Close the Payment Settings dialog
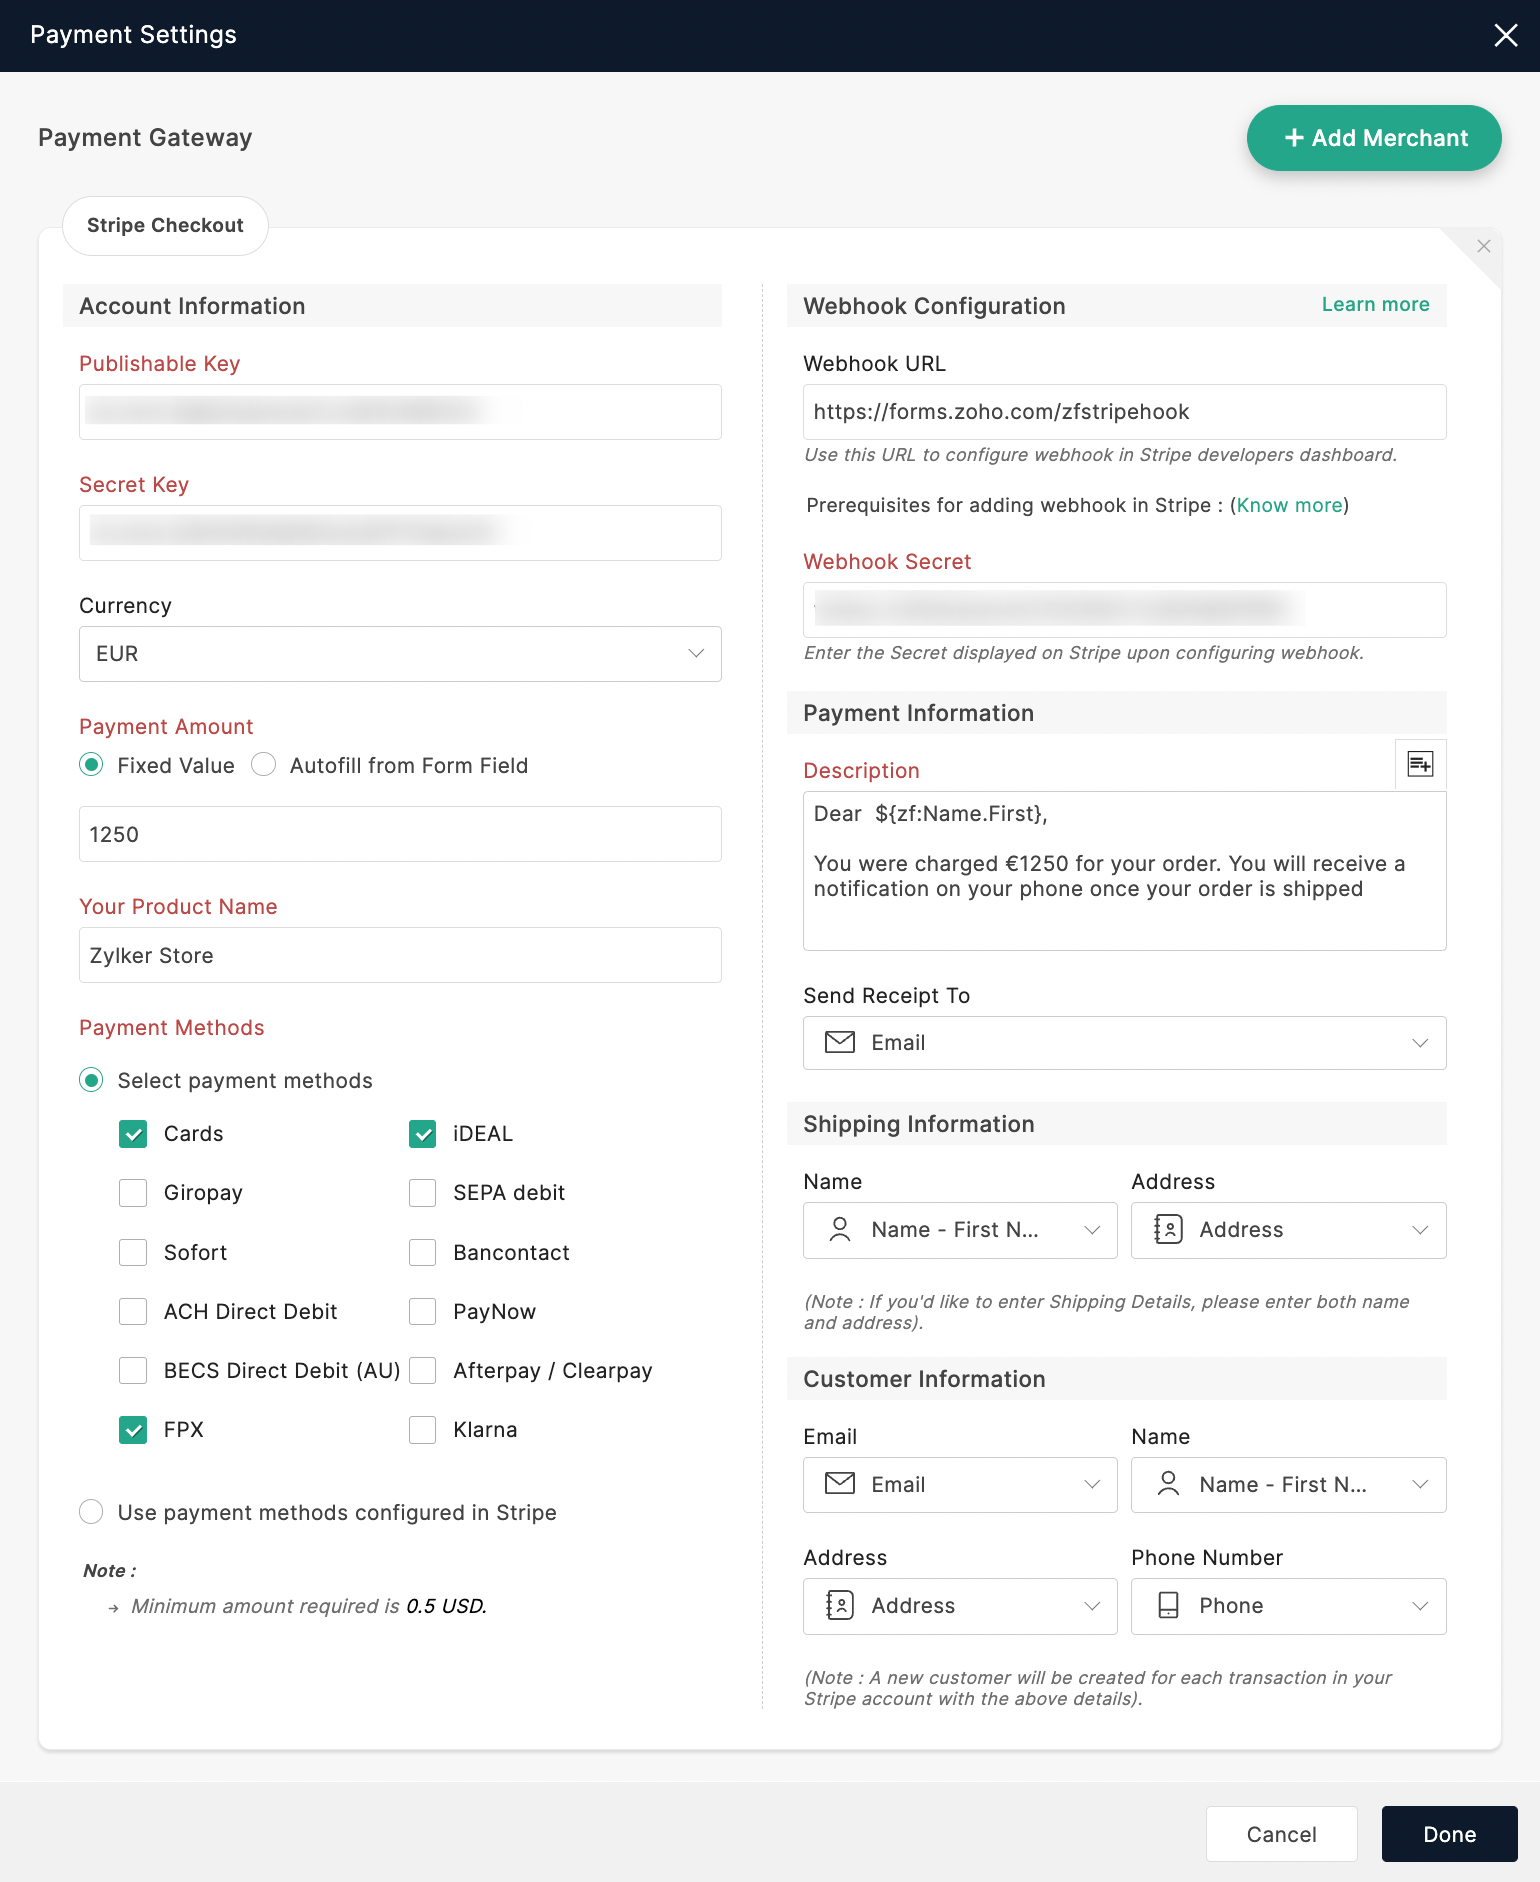The image size is (1540, 1882). coord(1505,36)
